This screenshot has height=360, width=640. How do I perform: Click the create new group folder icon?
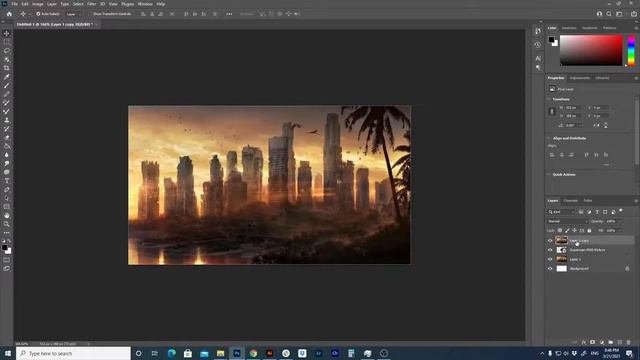pyautogui.click(x=611, y=342)
